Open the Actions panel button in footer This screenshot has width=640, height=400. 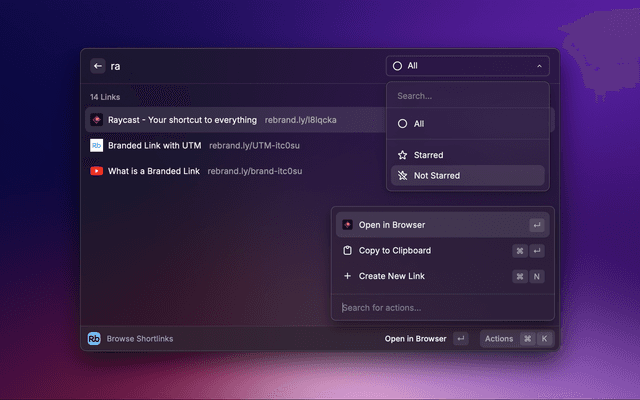[516, 339]
